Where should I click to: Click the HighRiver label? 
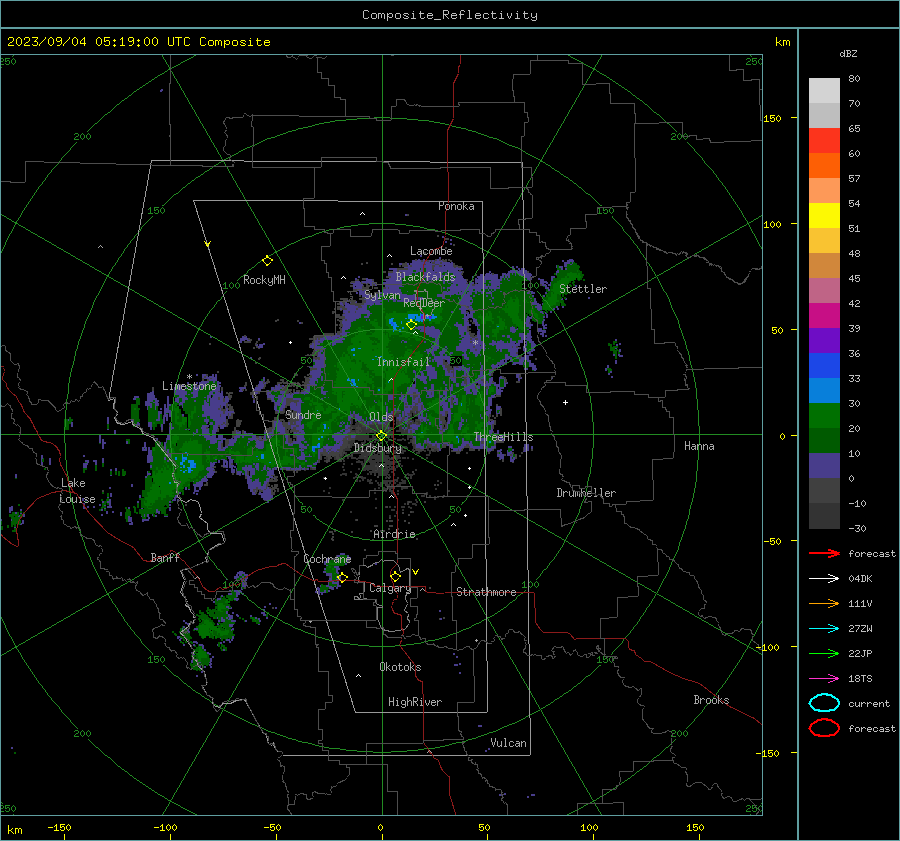(x=415, y=702)
